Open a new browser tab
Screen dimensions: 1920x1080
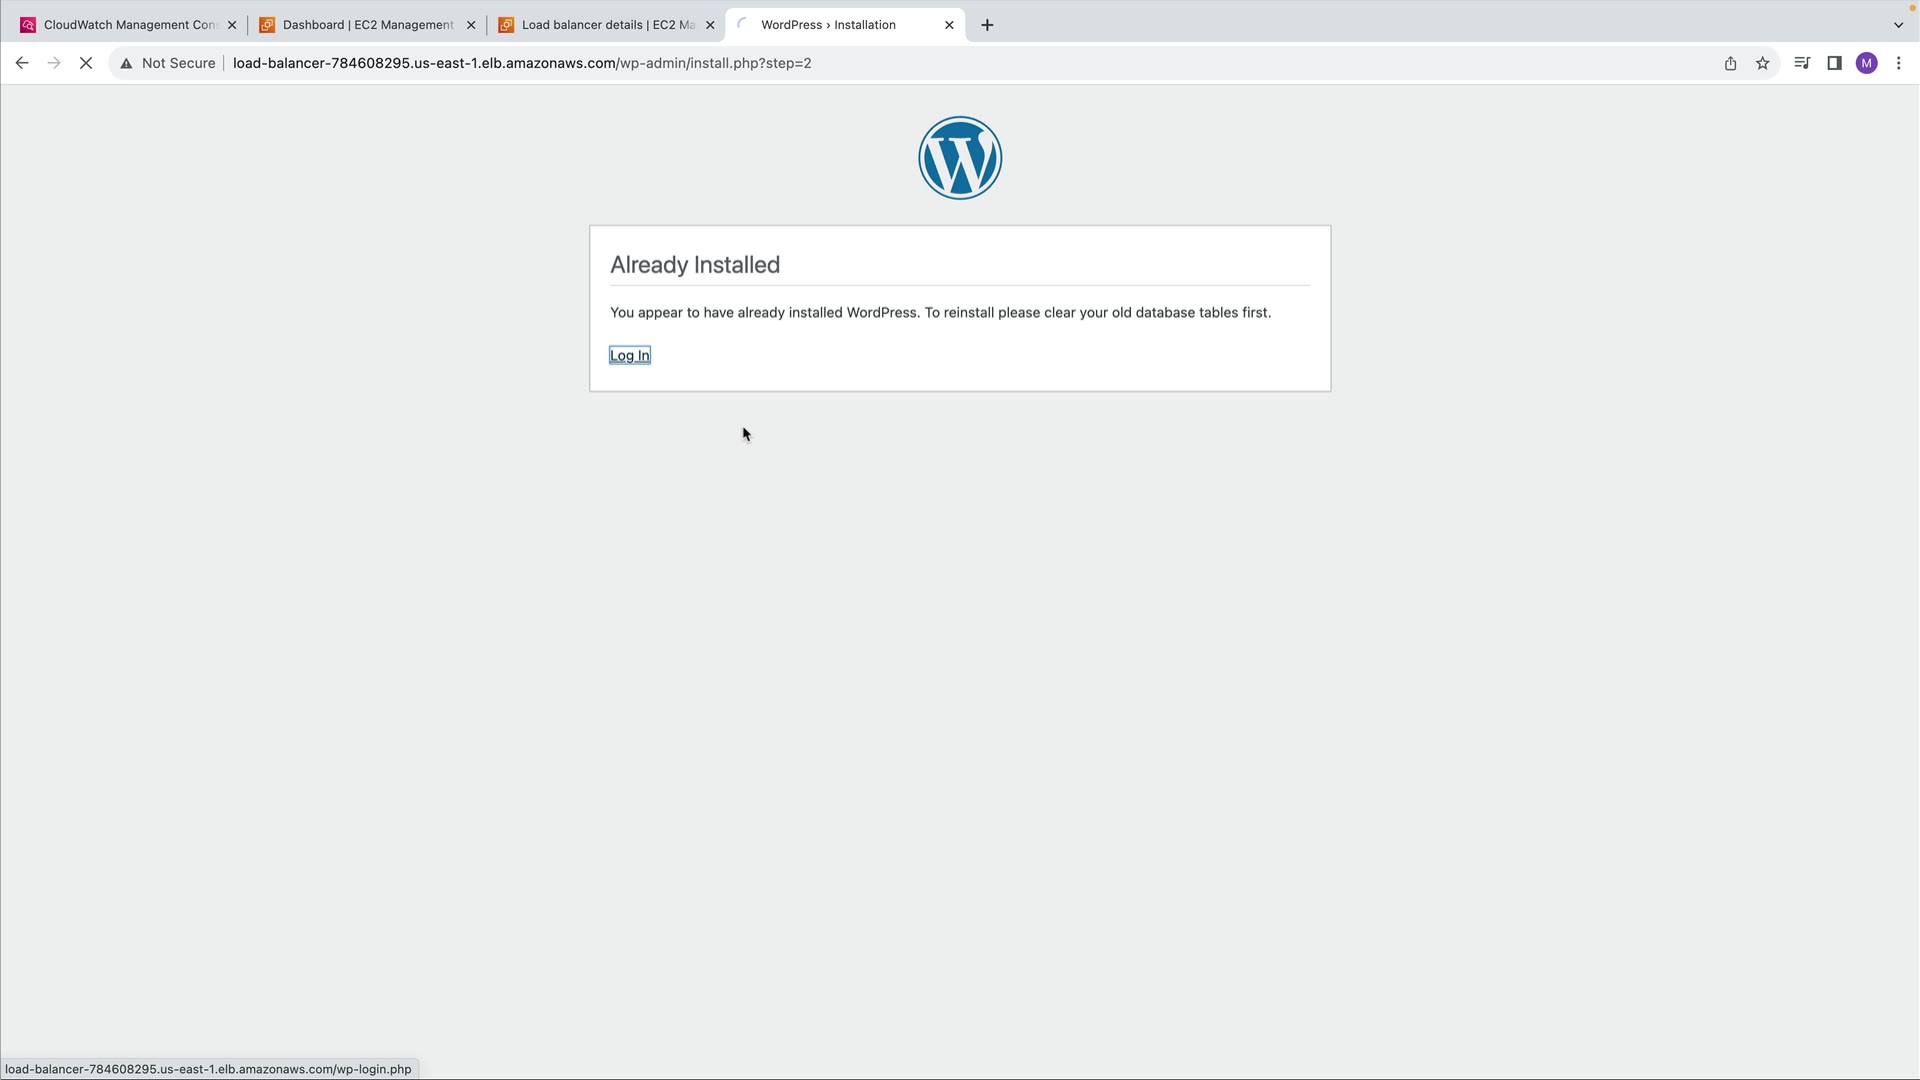(x=987, y=25)
